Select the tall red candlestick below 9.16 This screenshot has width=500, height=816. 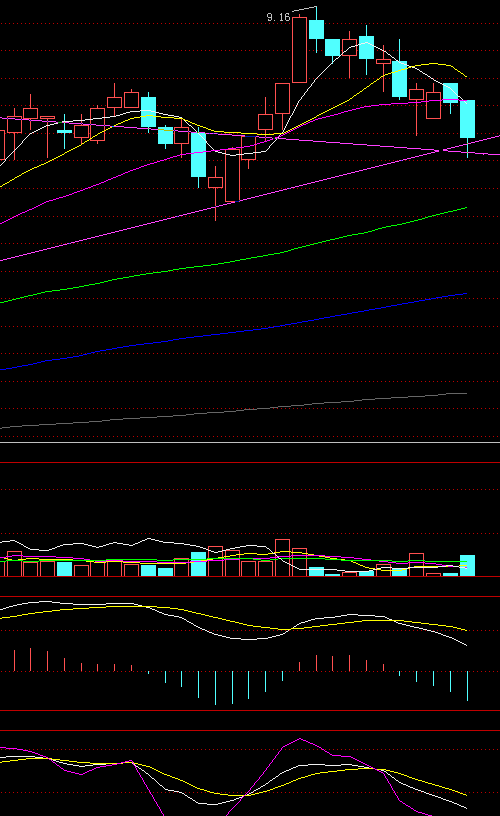pyautogui.click(x=299, y=49)
